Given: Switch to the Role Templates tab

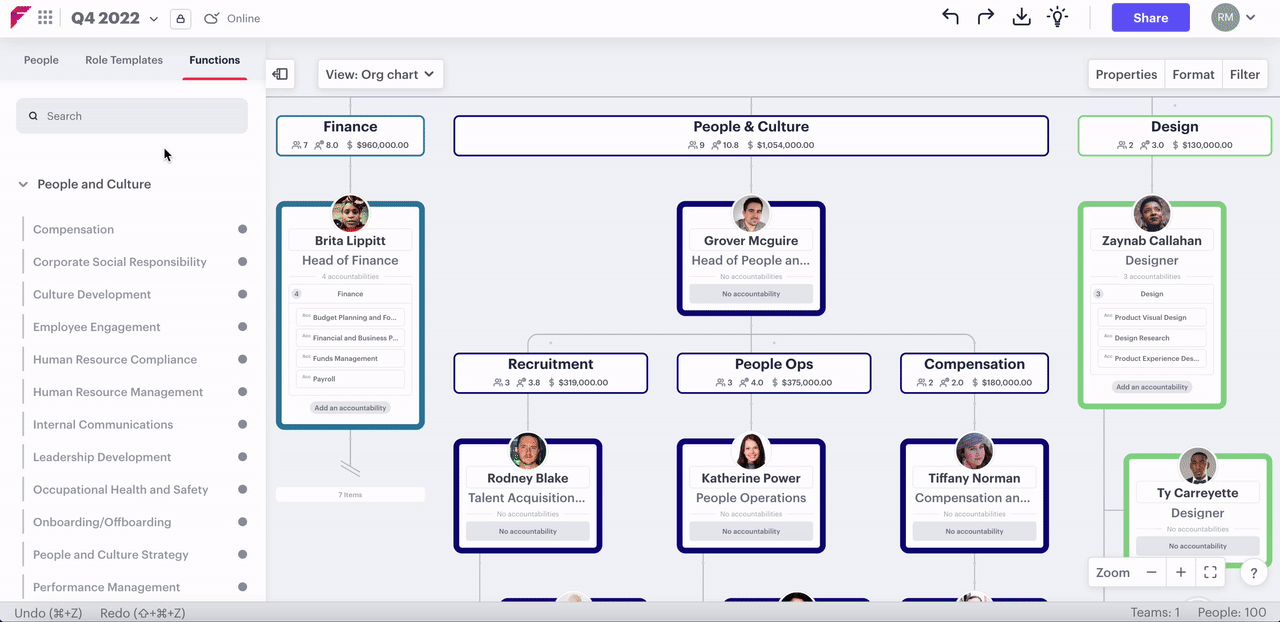Looking at the screenshot, I should [124, 60].
